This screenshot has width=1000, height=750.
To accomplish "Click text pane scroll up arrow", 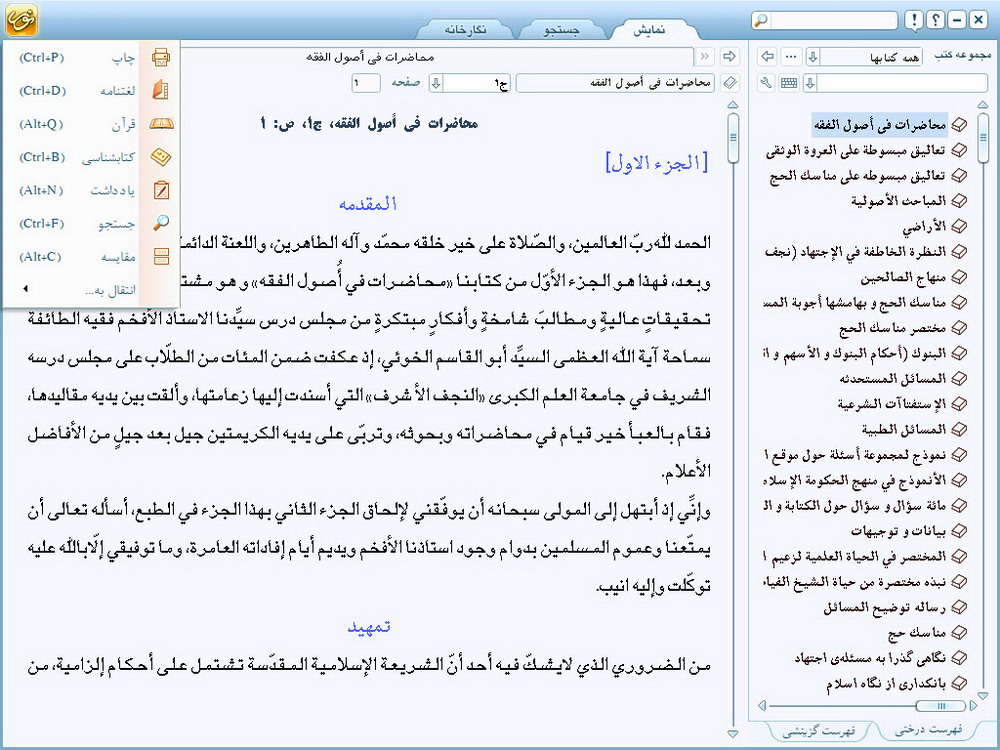I will tap(733, 105).
